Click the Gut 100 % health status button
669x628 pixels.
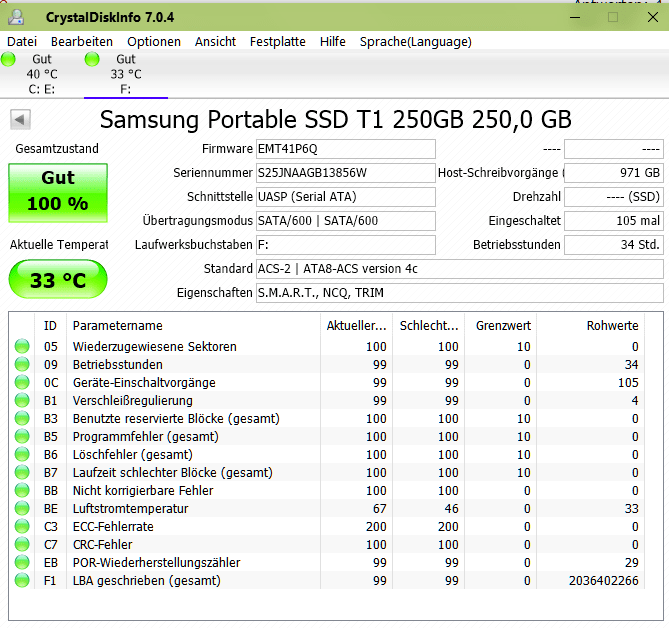(58, 193)
